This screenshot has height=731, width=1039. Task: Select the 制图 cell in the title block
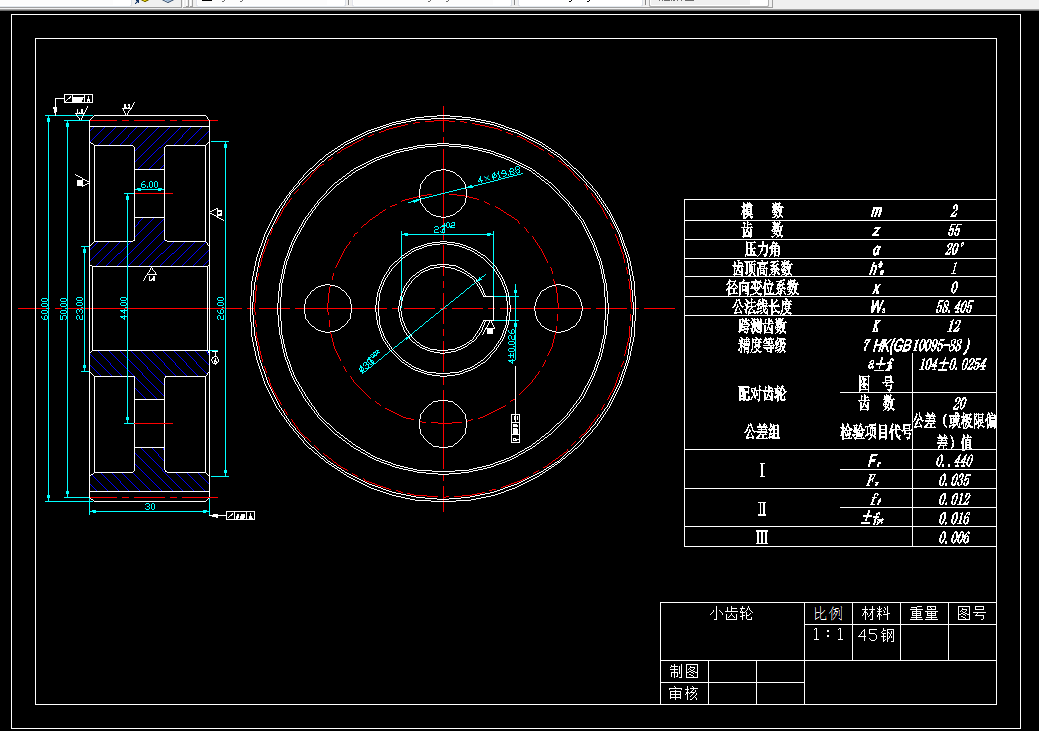click(684, 671)
